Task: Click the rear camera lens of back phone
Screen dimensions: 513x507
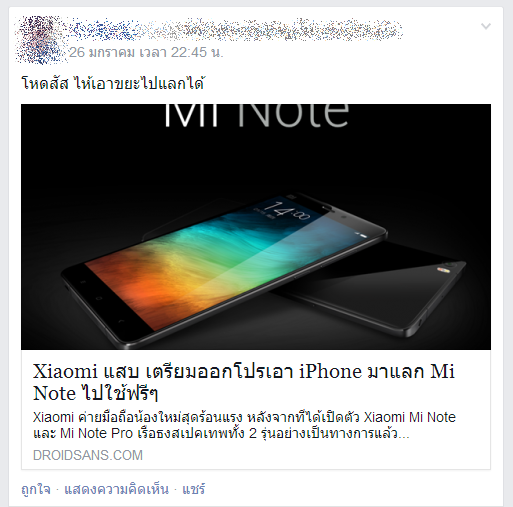Action: [451, 265]
